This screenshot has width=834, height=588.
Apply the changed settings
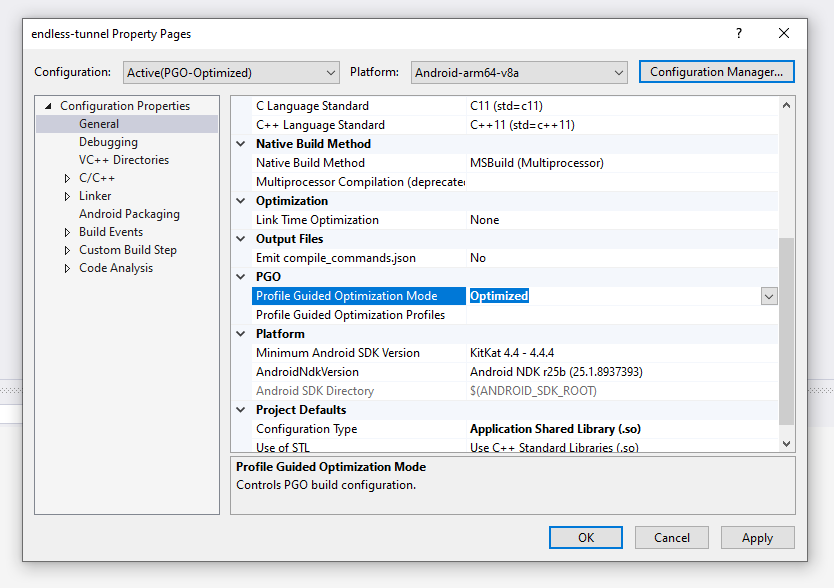pos(757,537)
